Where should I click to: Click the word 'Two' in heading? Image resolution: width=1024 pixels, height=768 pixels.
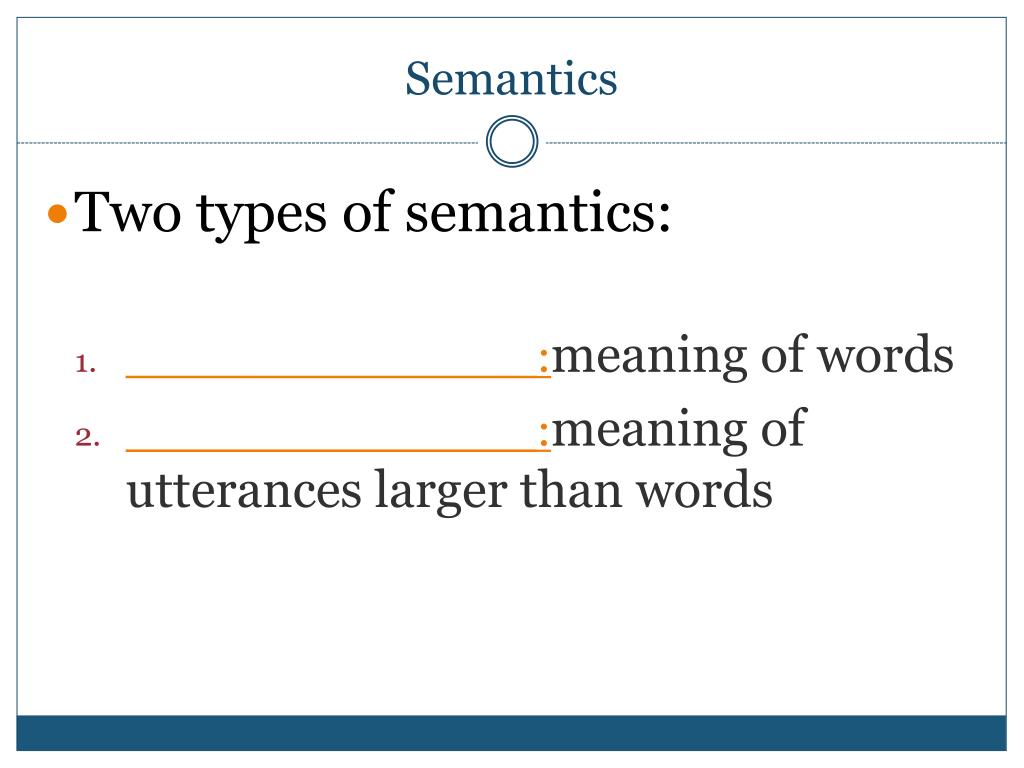coord(127,212)
